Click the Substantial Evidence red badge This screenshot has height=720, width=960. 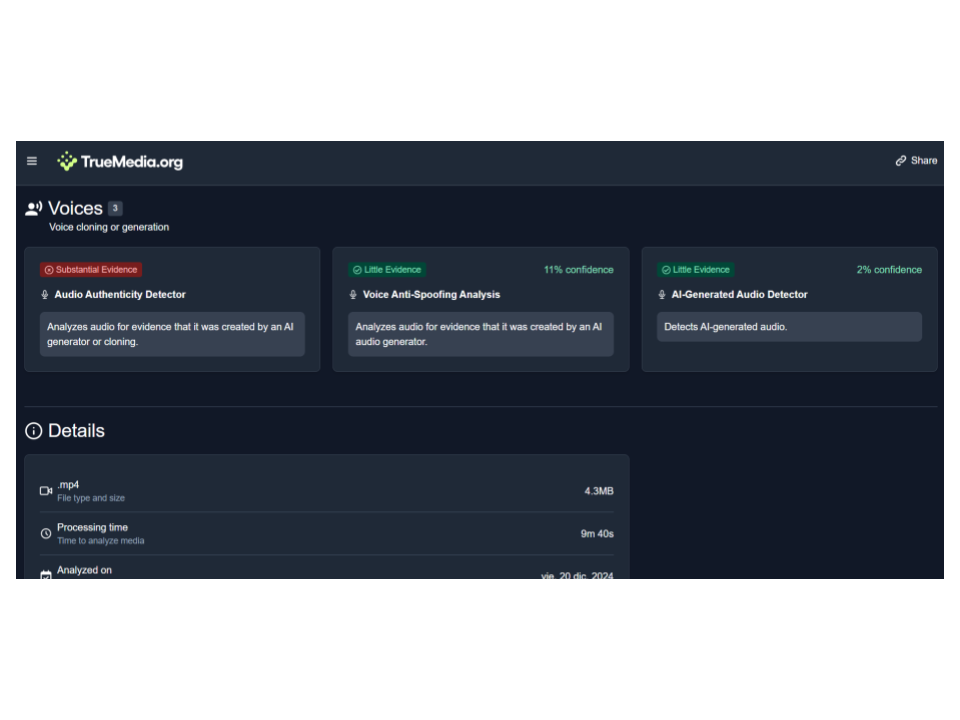(x=91, y=270)
